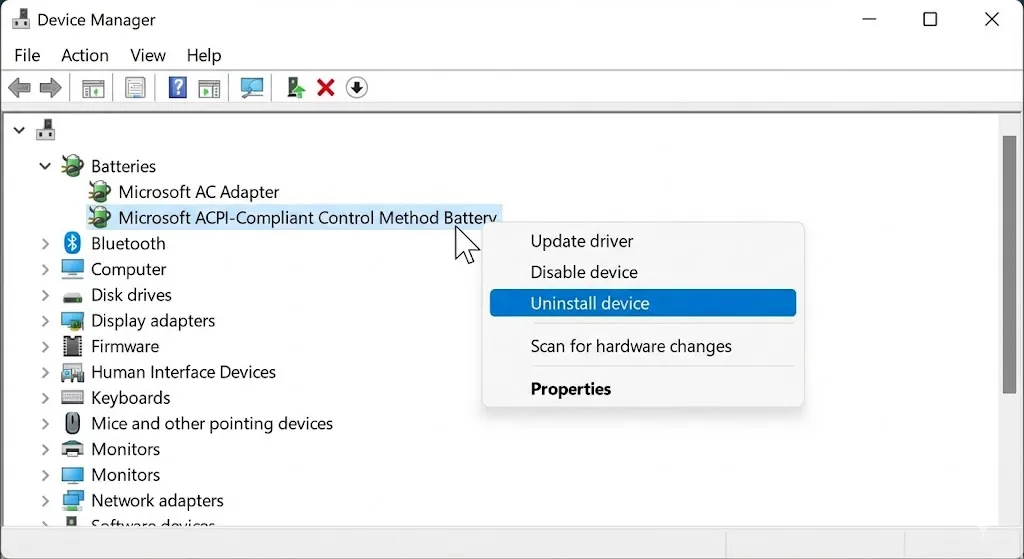
Task: Select the Microsoft AC Adapter entry
Action: tap(199, 192)
